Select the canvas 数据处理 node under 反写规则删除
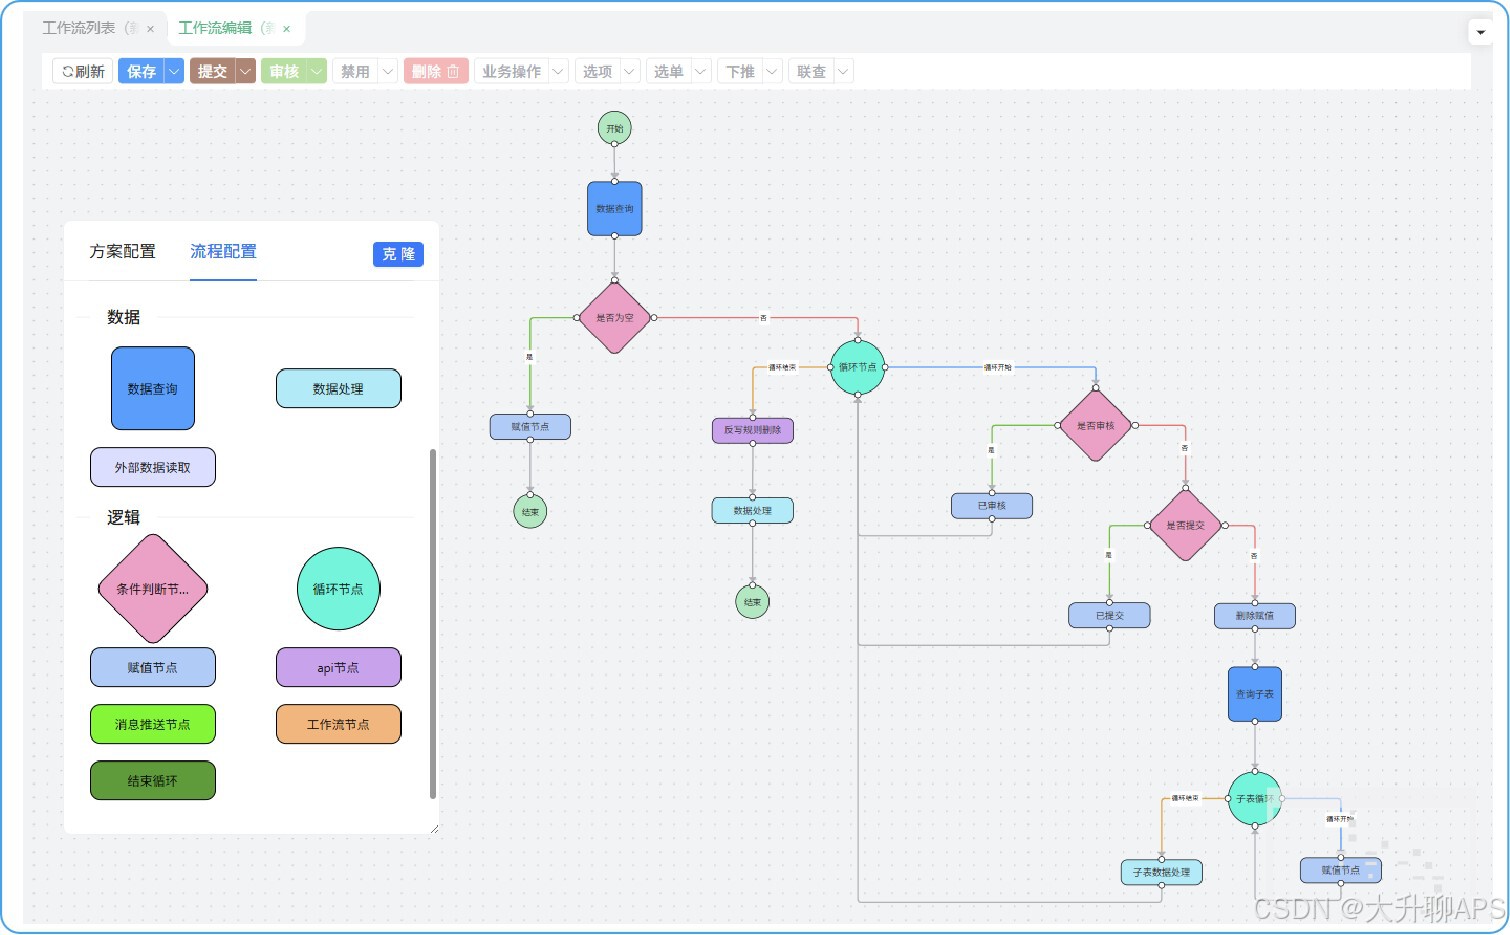The image size is (1510, 935). (753, 510)
